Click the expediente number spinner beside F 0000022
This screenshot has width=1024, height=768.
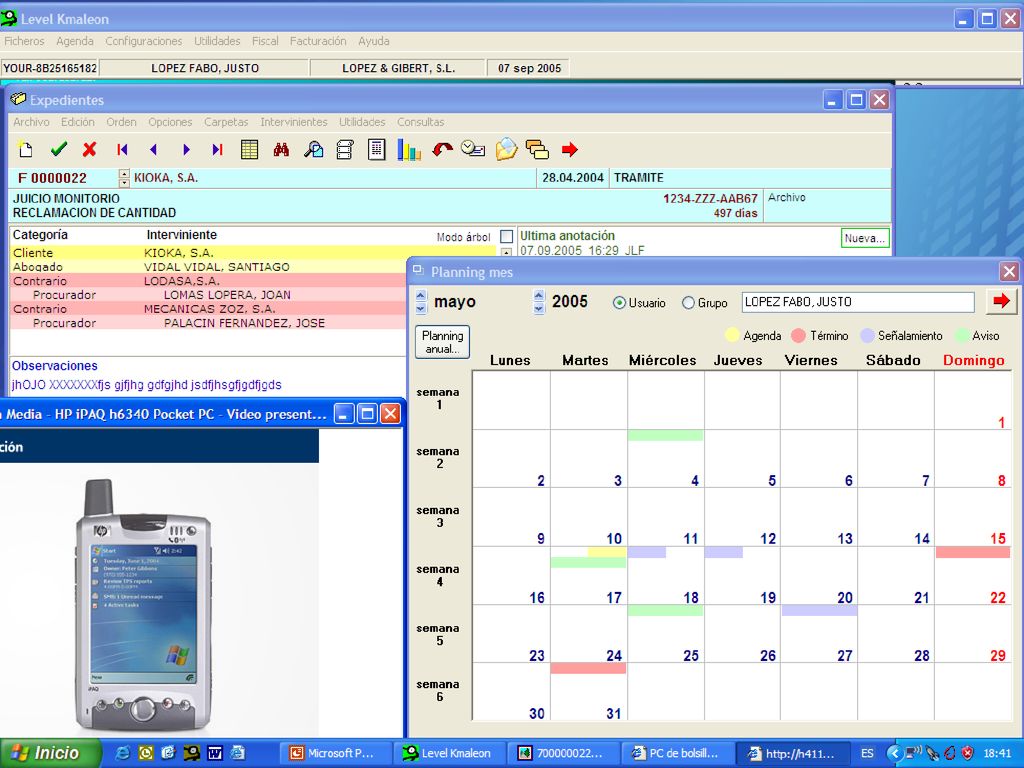click(124, 178)
